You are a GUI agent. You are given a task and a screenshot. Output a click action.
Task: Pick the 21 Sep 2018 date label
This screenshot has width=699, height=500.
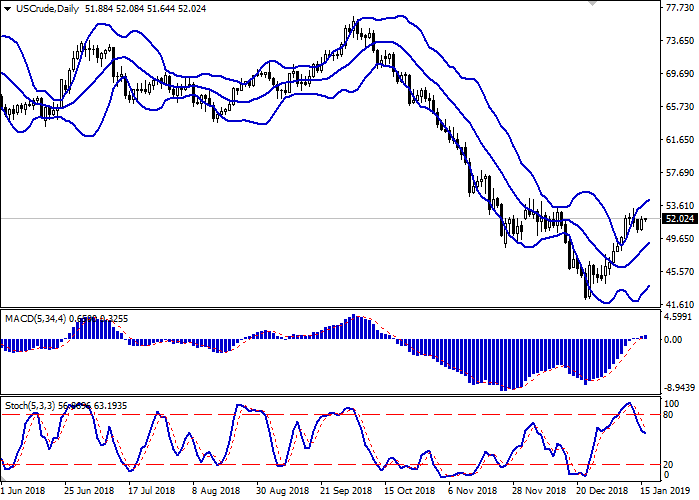(347, 491)
